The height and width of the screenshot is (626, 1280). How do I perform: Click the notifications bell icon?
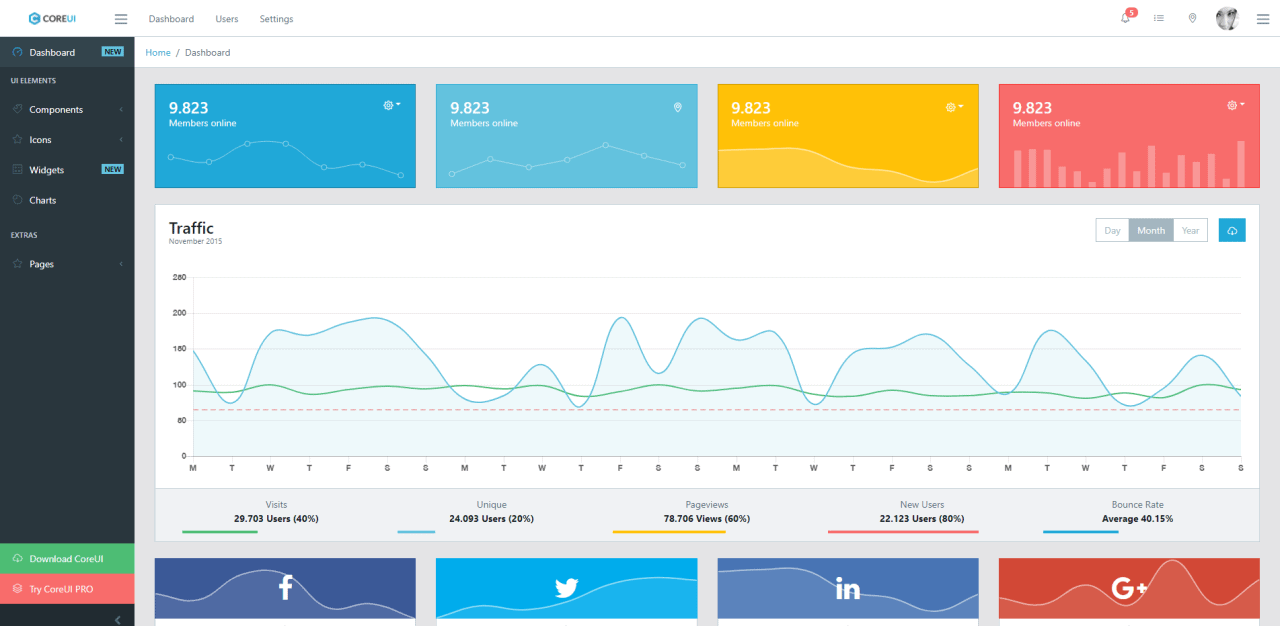pos(1125,18)
